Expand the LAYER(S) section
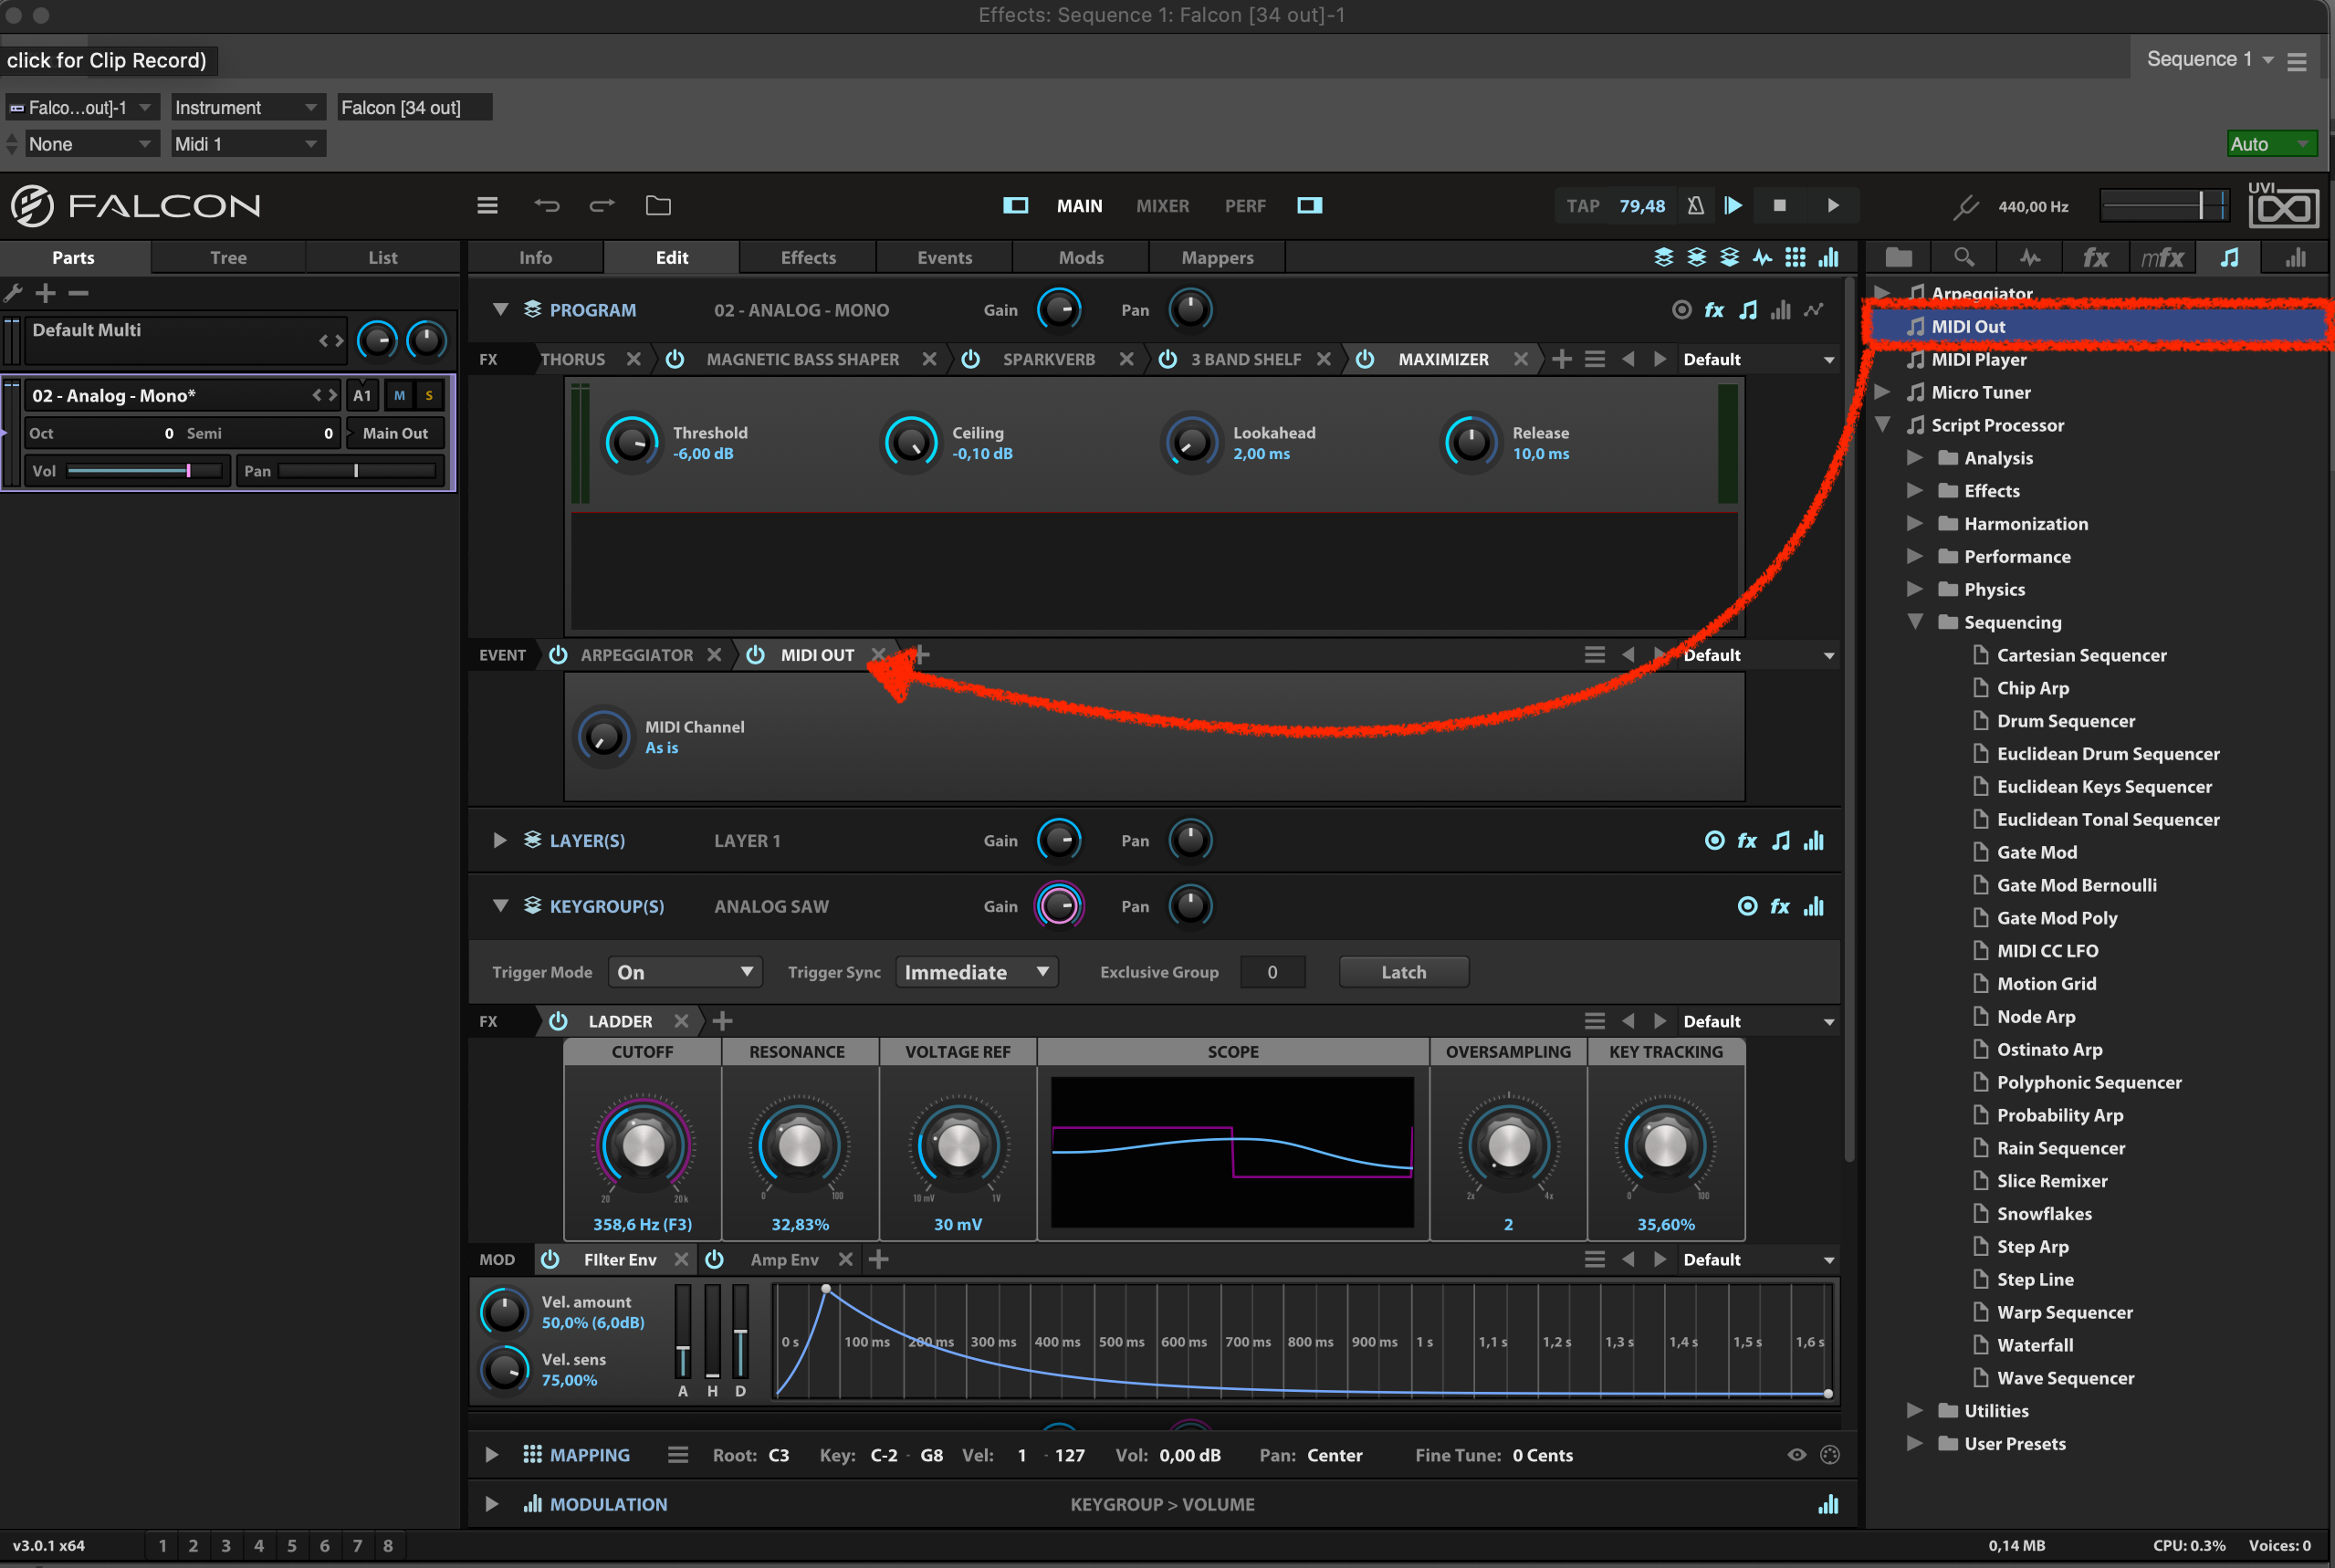This screenshot has height=1568, width=2335. coord(500,841)
